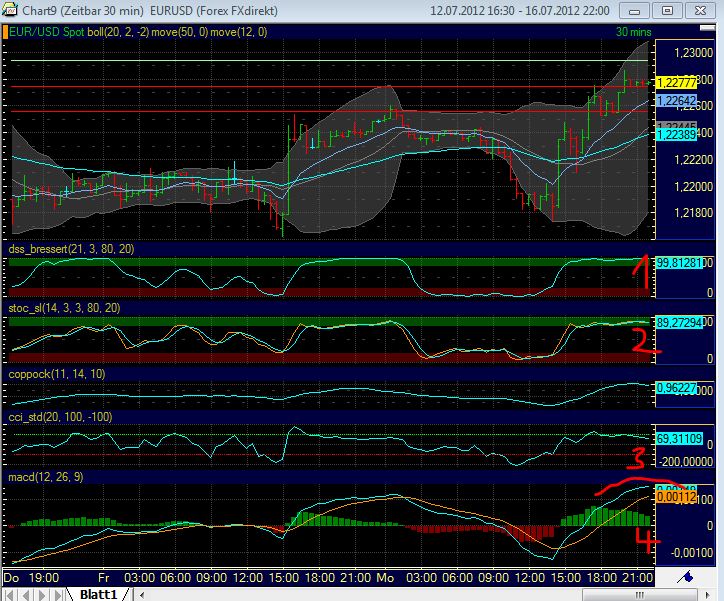
Task: Click the 'cci_std(20, 100, -100)' panel label
Action: [x=60, y=417]
